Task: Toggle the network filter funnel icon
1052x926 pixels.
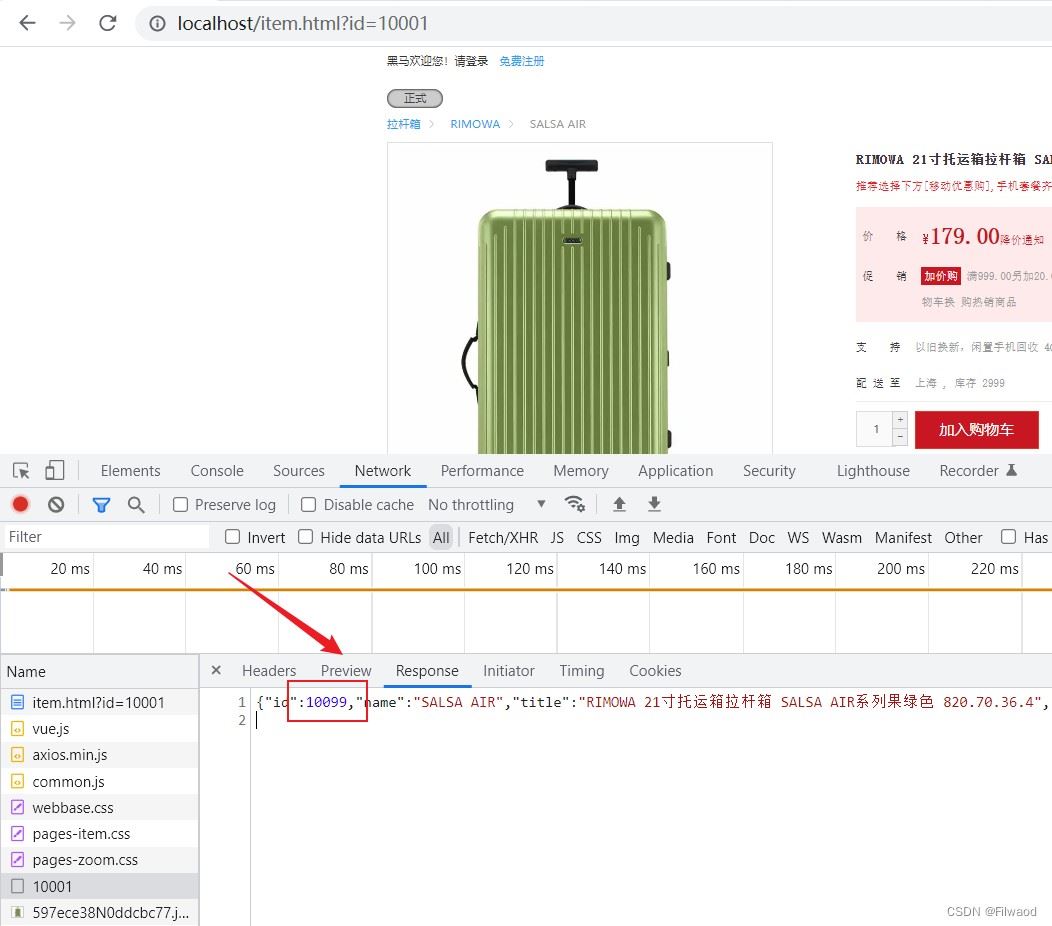Action: (101, 505)
